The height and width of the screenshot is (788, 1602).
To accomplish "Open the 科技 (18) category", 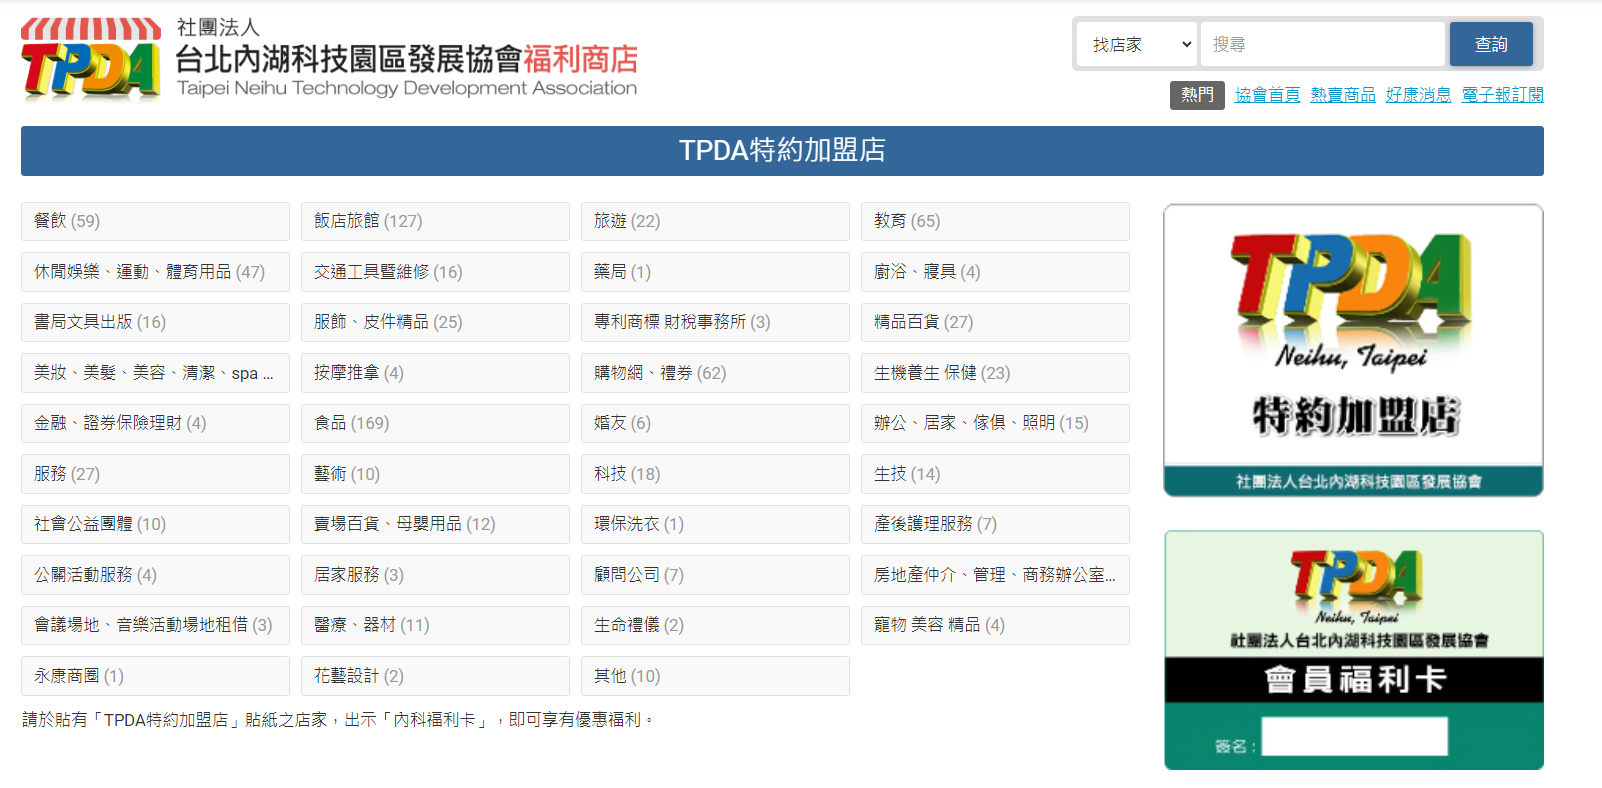I will pyautogui.click(x=715, y=474).
